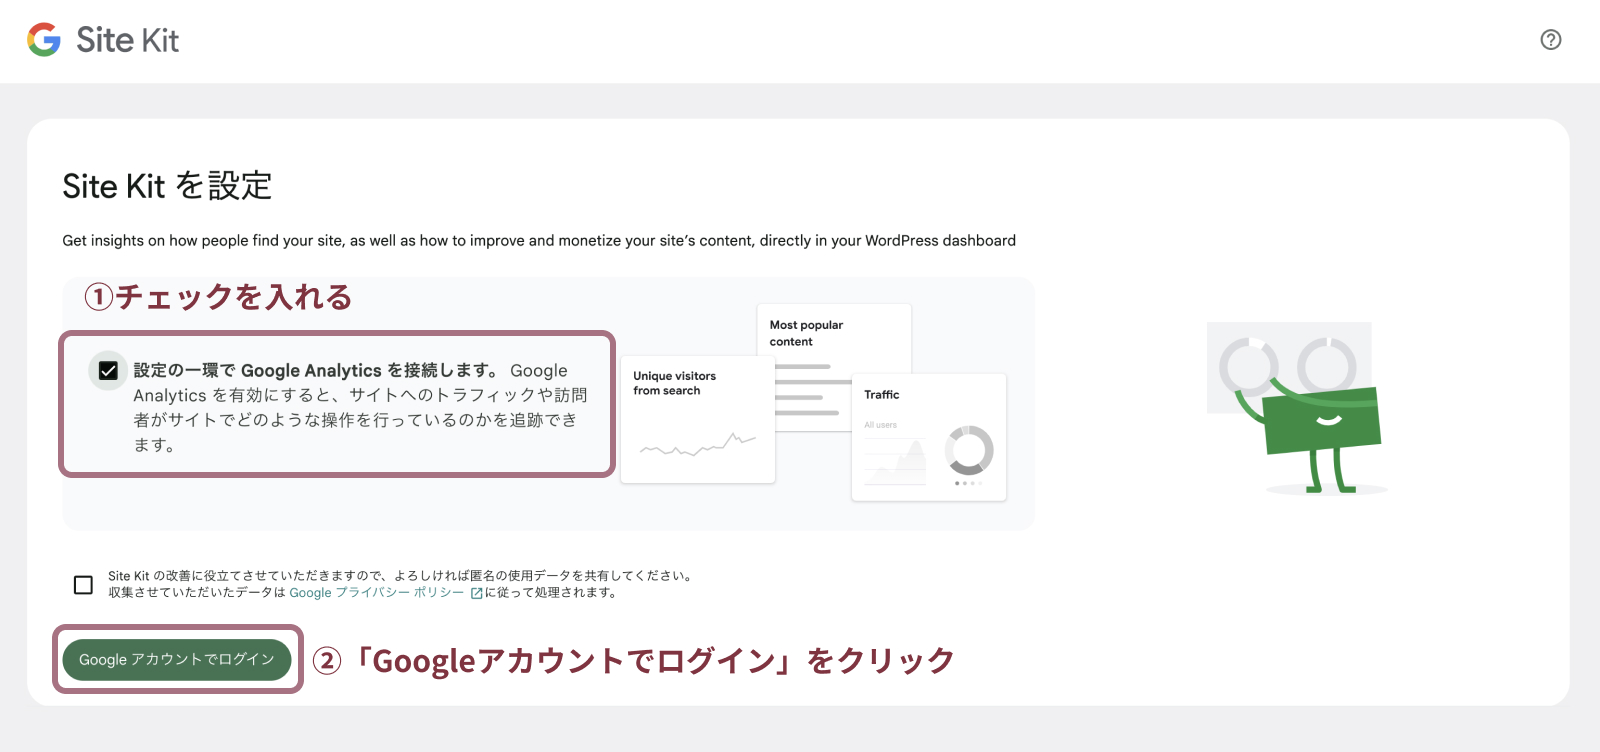This screenshot has width=1600, height=752.
Task: Click the Google アカウントでログイン button
Action: pos(177,660)
